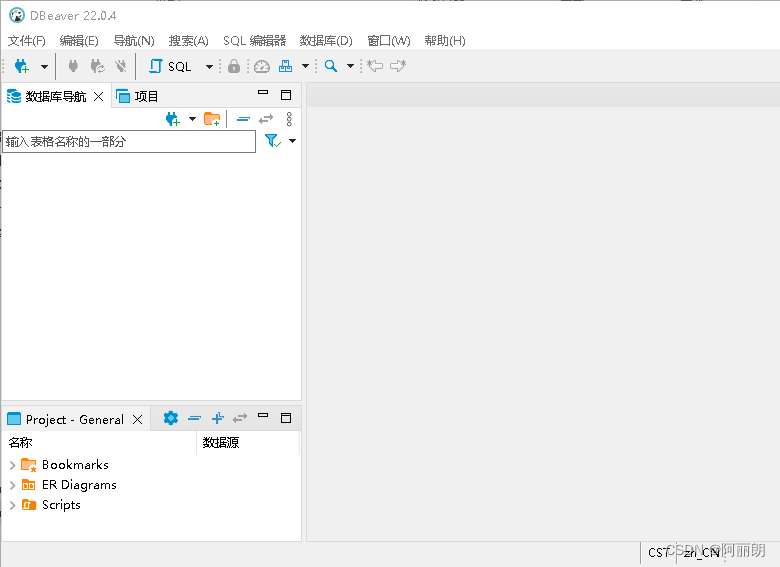Open the 搜索(A) menu

point(189,41)
